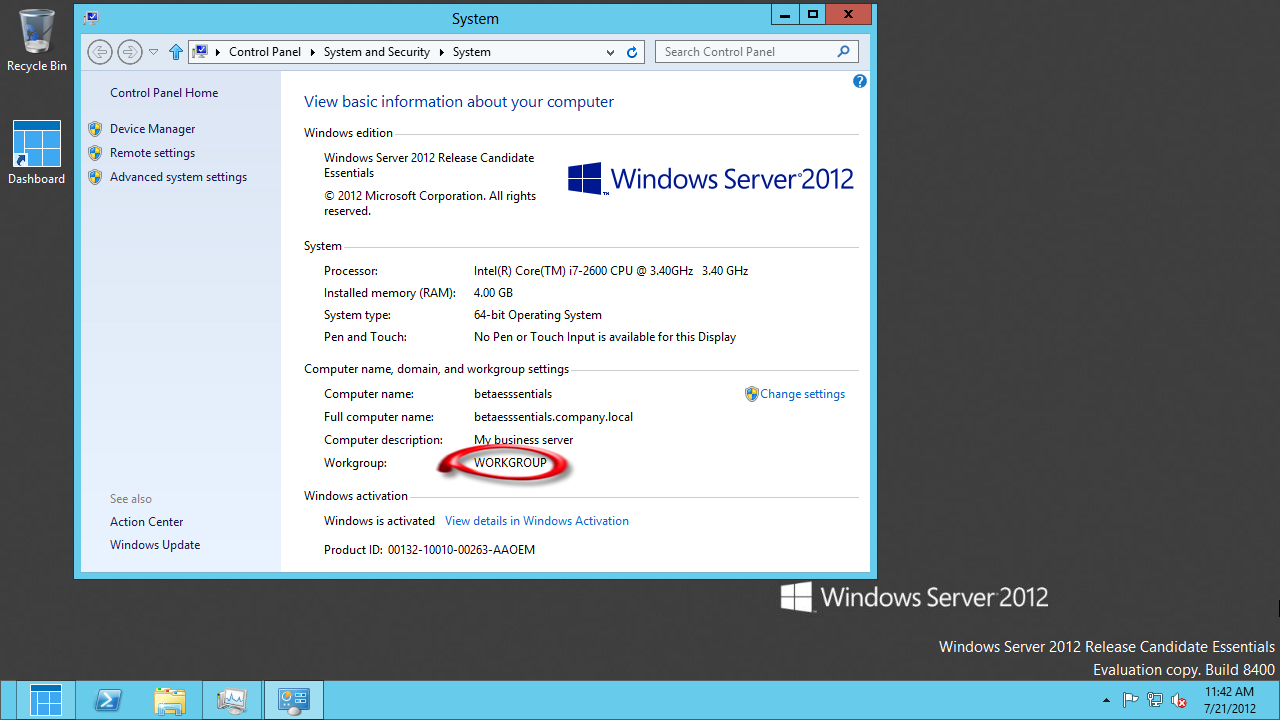This screenshot has height=720, width=1280.
Task: Refresh the address bar view
Action: 632,52
